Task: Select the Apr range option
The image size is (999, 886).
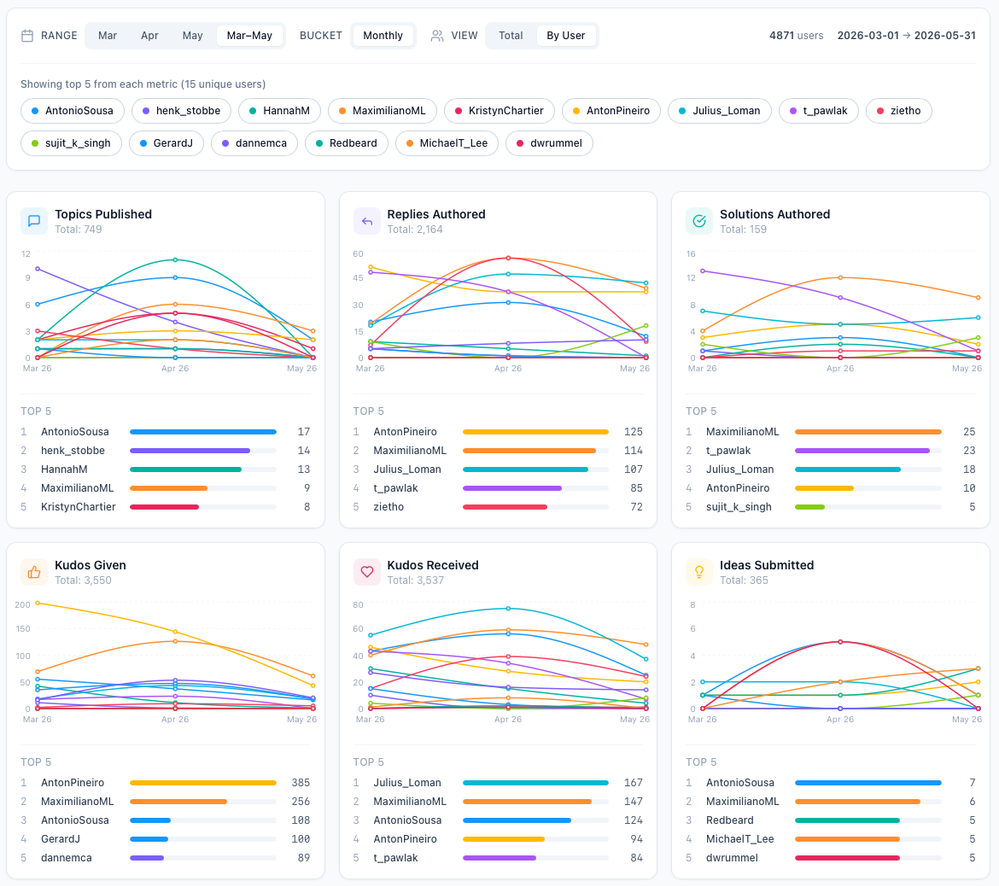Action: pos(150,36)
